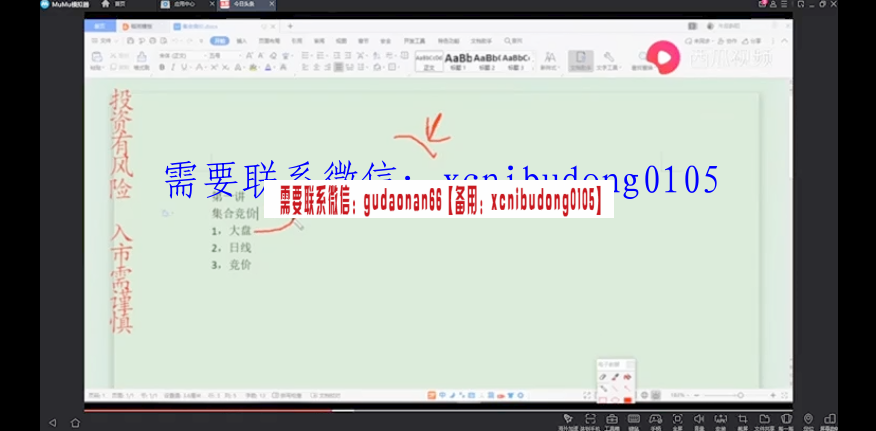This screenshot has width=876, height=431.
Task: Click the highlighted document assistant button
Action: [x=580, y=60]
